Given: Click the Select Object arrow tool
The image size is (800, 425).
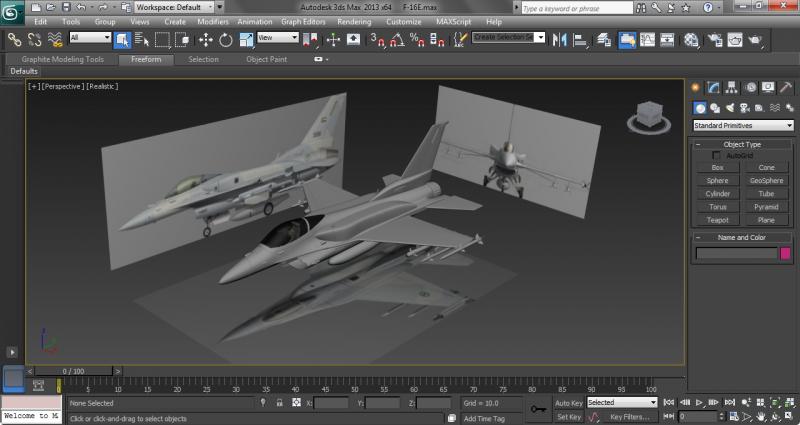Looking at the screenshot, I should (x=122, y=40).
